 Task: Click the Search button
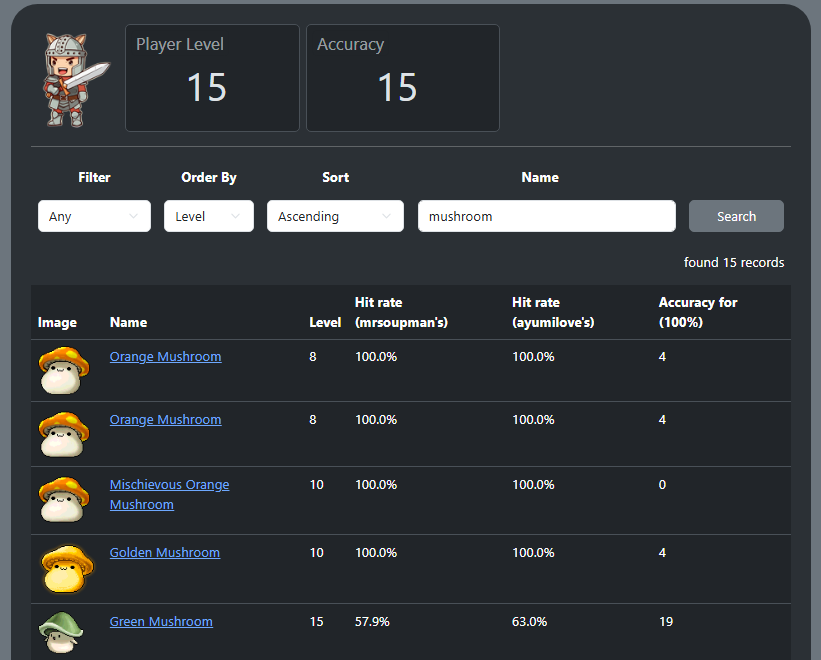pyautogui.click(x=736, y=216)
